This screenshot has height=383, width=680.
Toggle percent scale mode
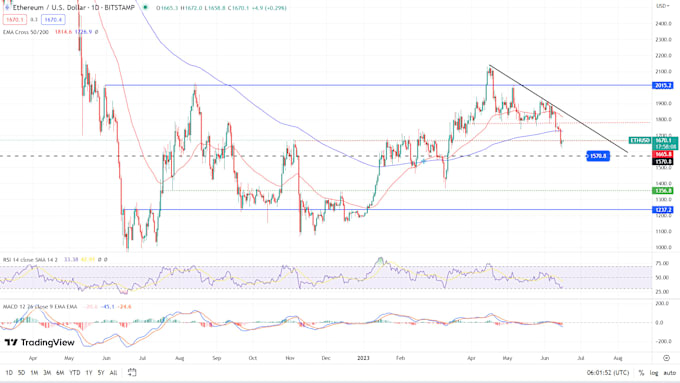(x=641, y=373)
